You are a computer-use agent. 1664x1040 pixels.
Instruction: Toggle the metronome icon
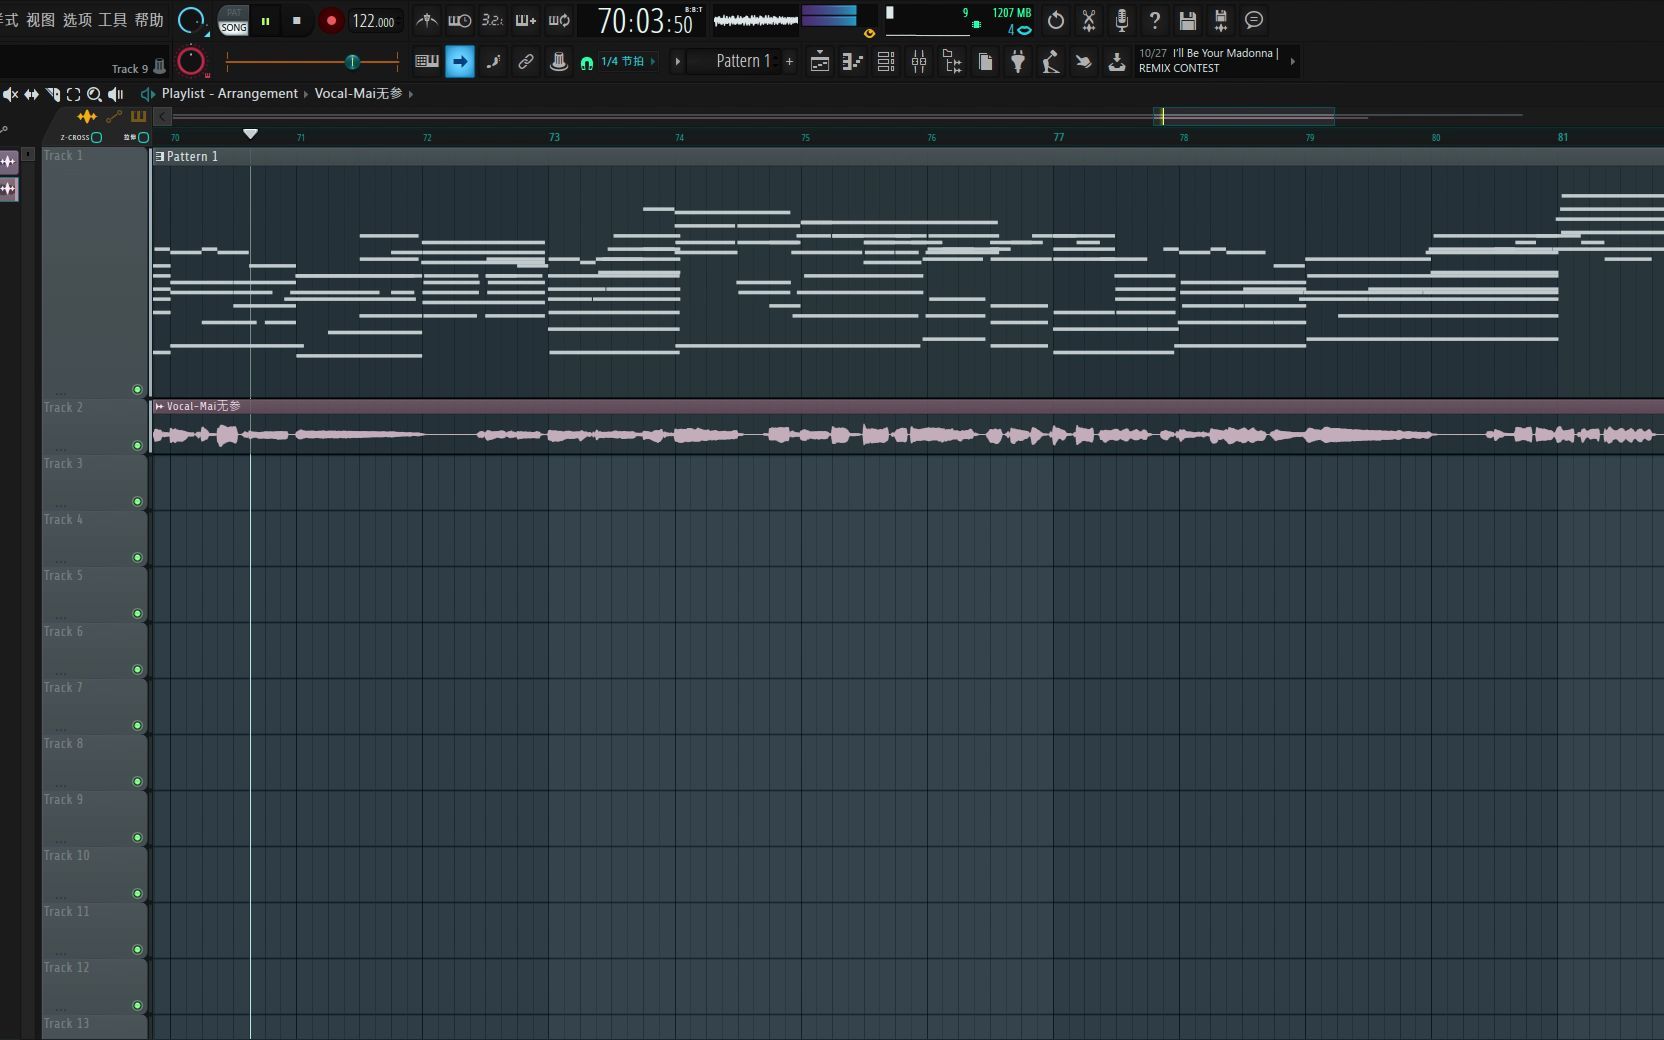[x=427, y=21]
